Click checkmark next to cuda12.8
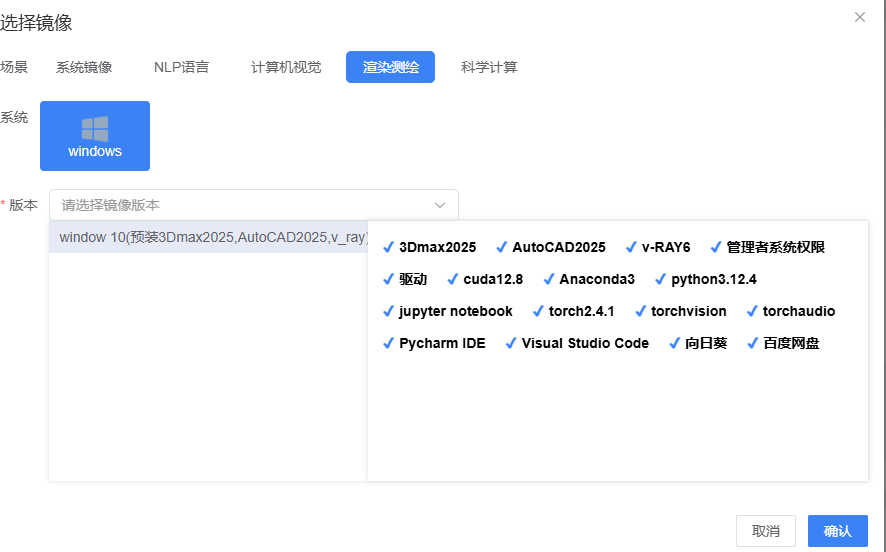Image resolution: width=886 pixels, height=552 pixels. pos(453,279)
